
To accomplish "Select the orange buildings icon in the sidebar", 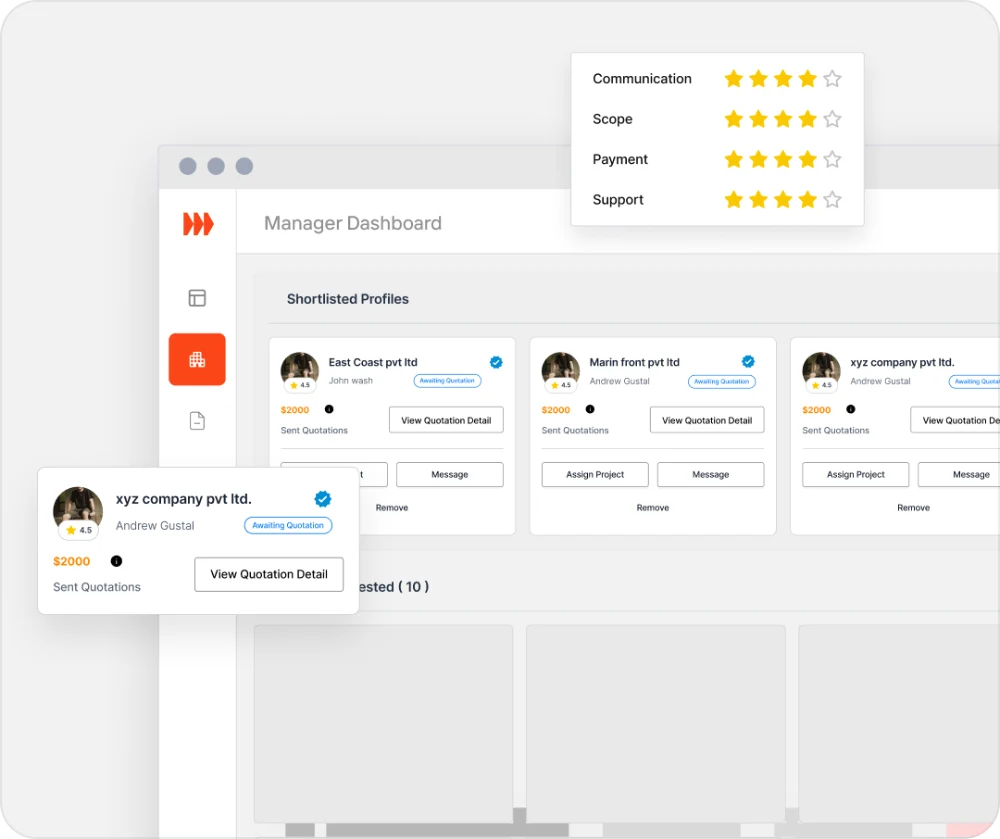I will pyautogui.click(x=196, y=359).
